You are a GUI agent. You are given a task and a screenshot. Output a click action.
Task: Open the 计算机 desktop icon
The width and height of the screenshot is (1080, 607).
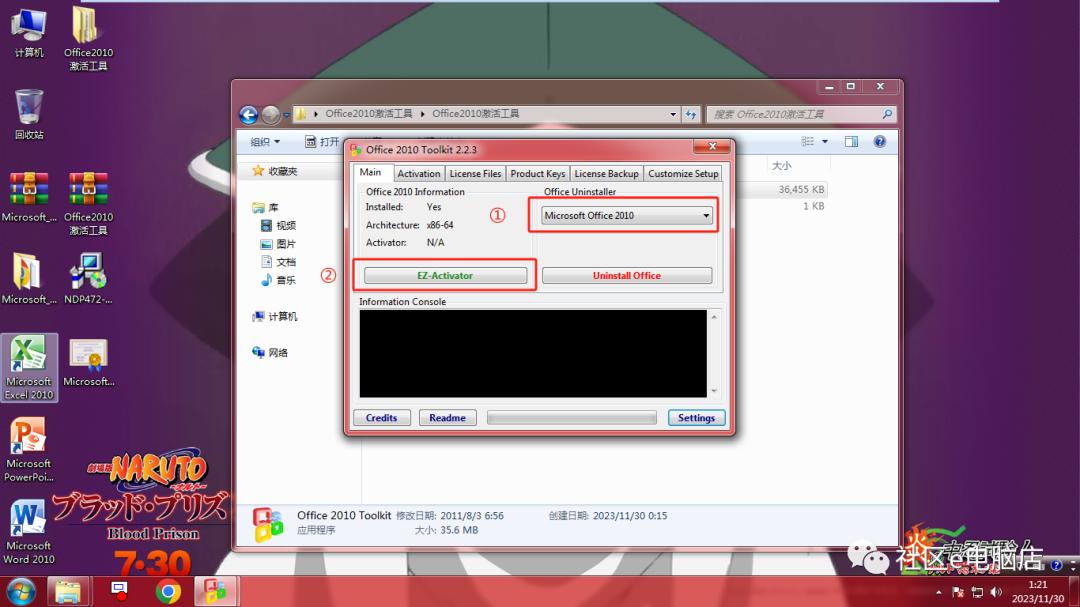29,31
